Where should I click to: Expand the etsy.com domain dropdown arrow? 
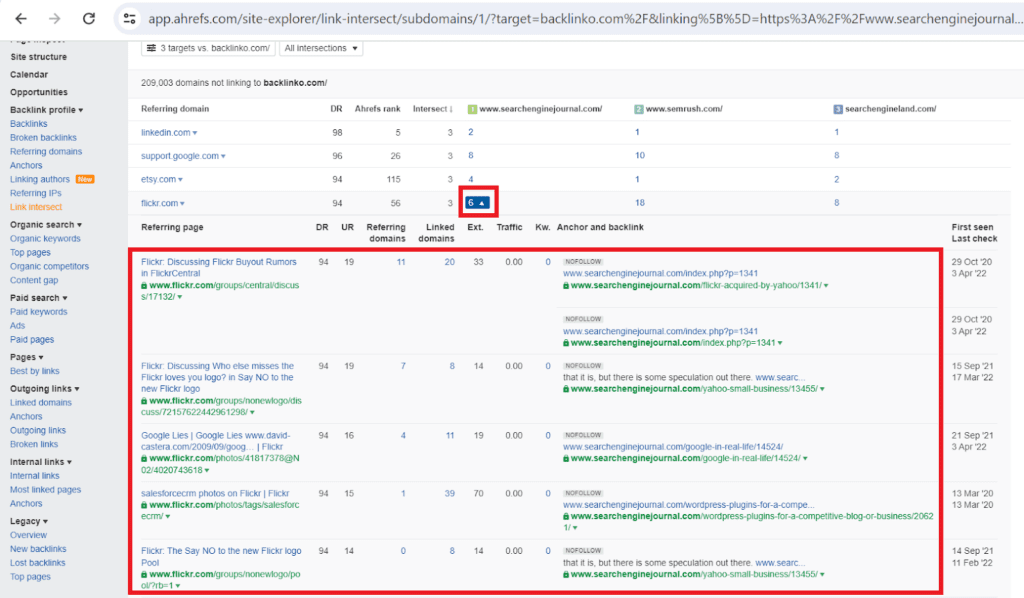point(180,180)
